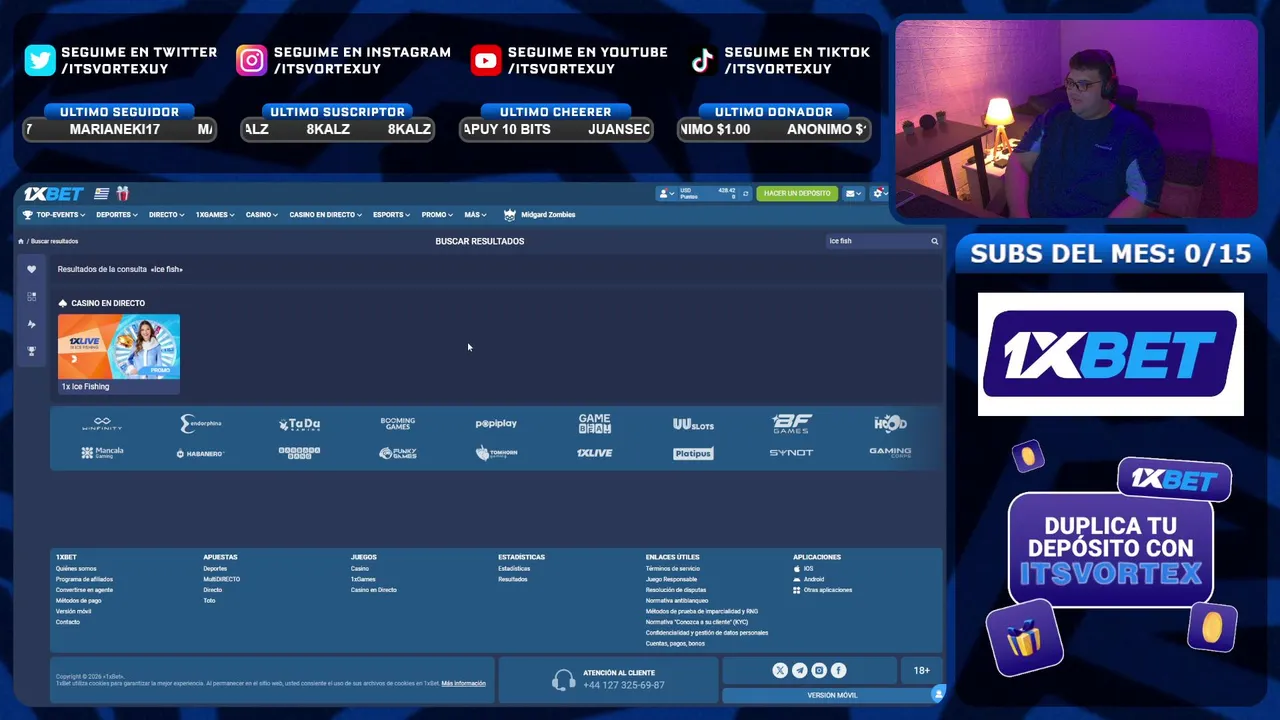This screenshot has width=1280, height=720.
Task: Open the TaDa Gaming provider logo
Action: pyautogui.click(x=299, y=424)
